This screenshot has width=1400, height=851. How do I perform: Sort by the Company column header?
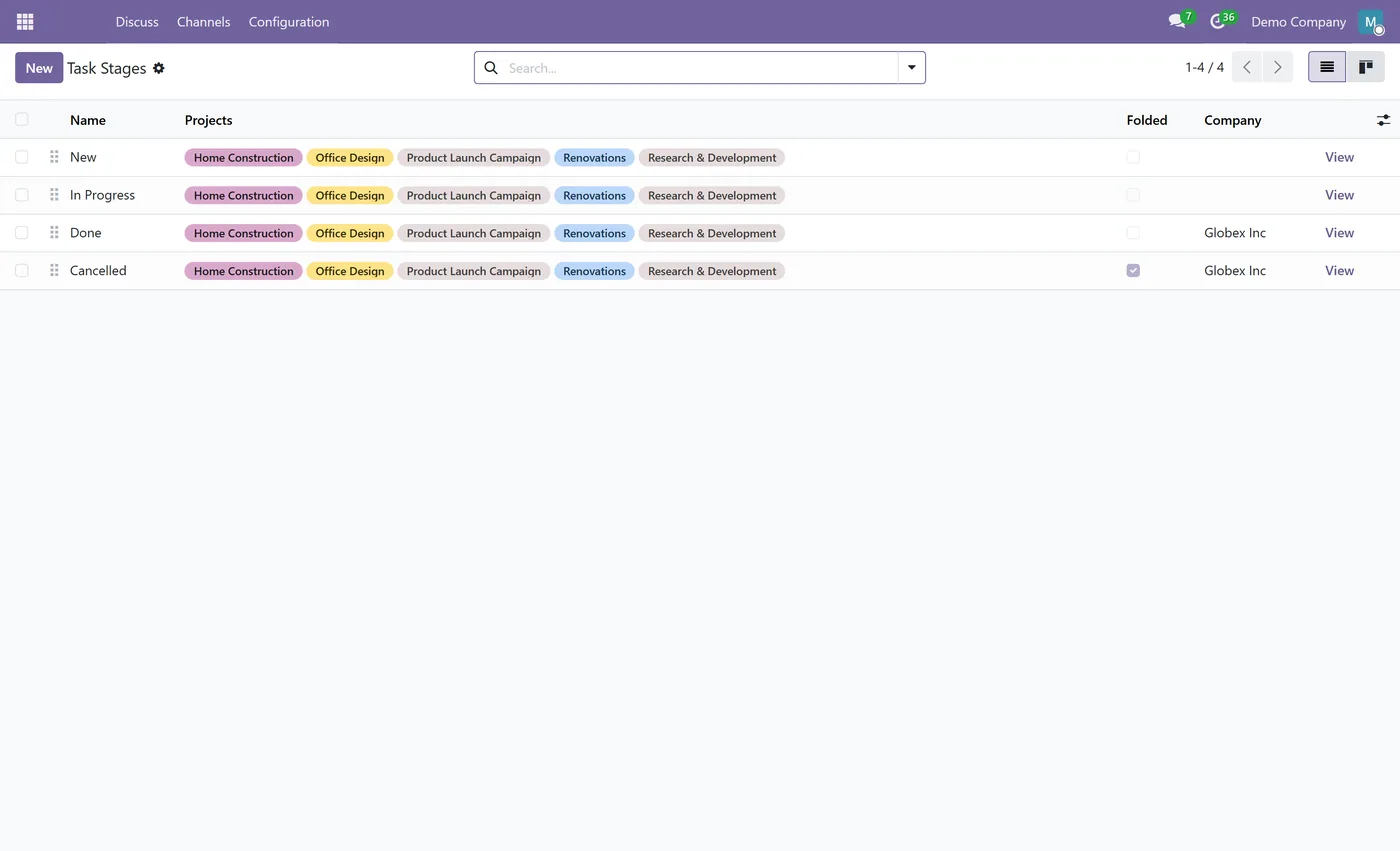point(1232,120)
